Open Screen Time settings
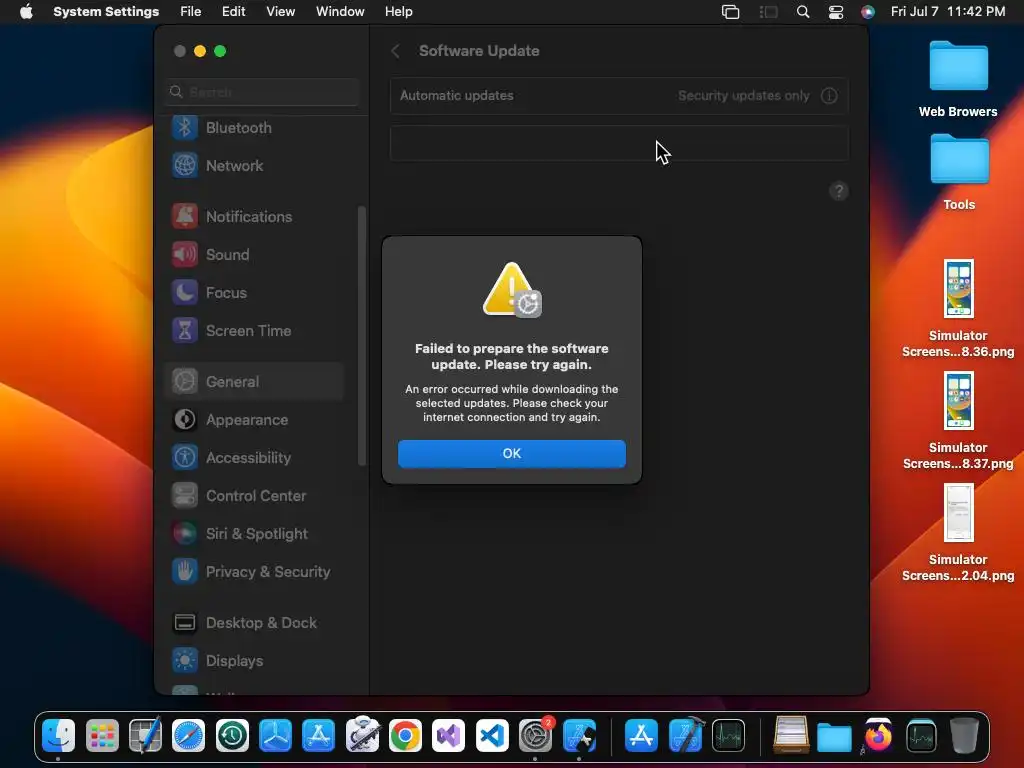1024x768 pixels. (x=255, y=330)
